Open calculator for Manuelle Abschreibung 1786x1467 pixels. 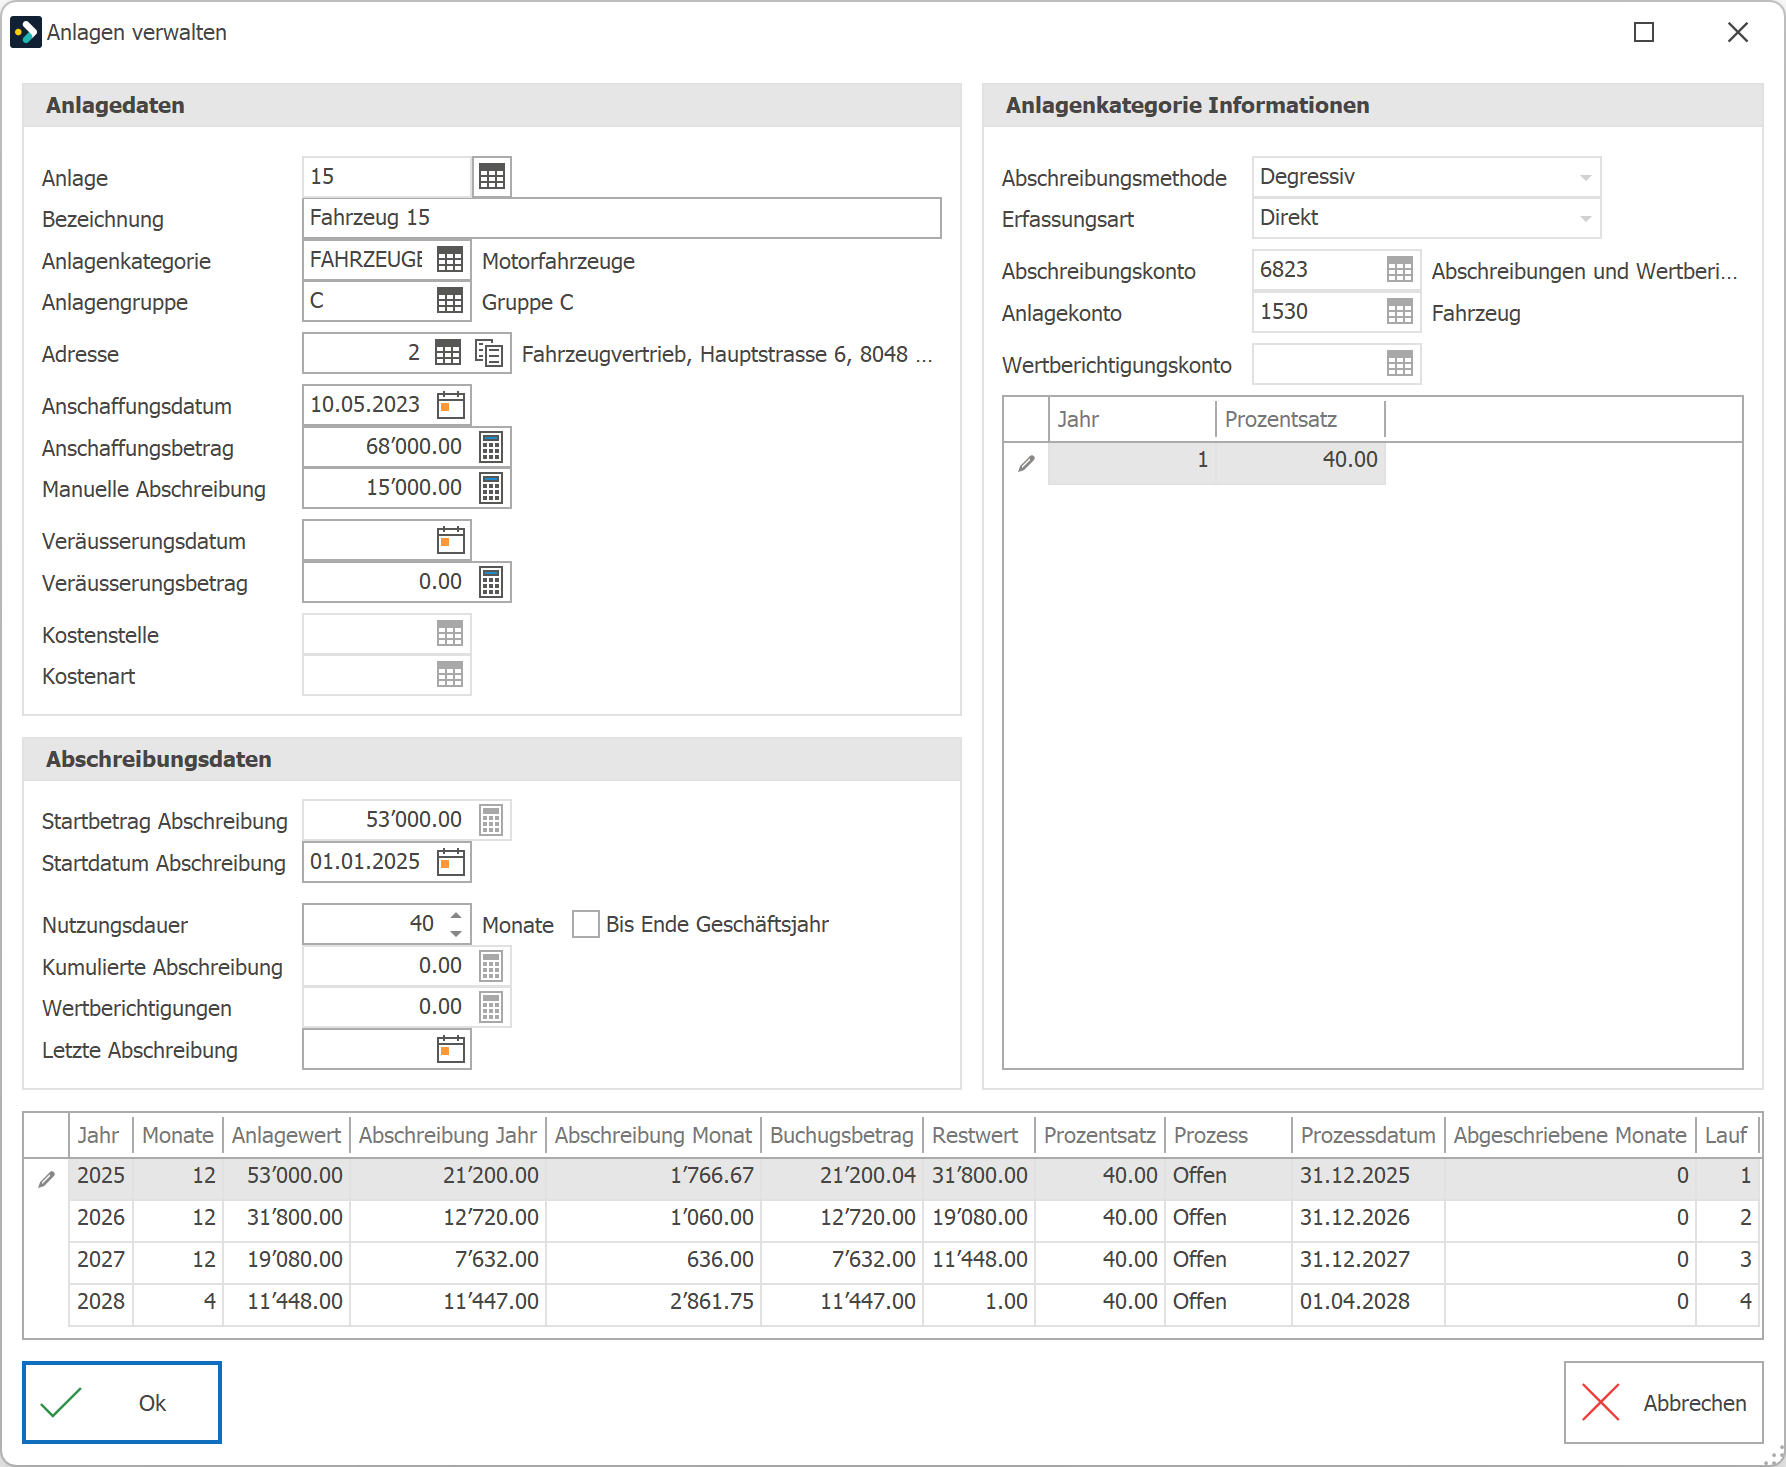tap(491, 488)
